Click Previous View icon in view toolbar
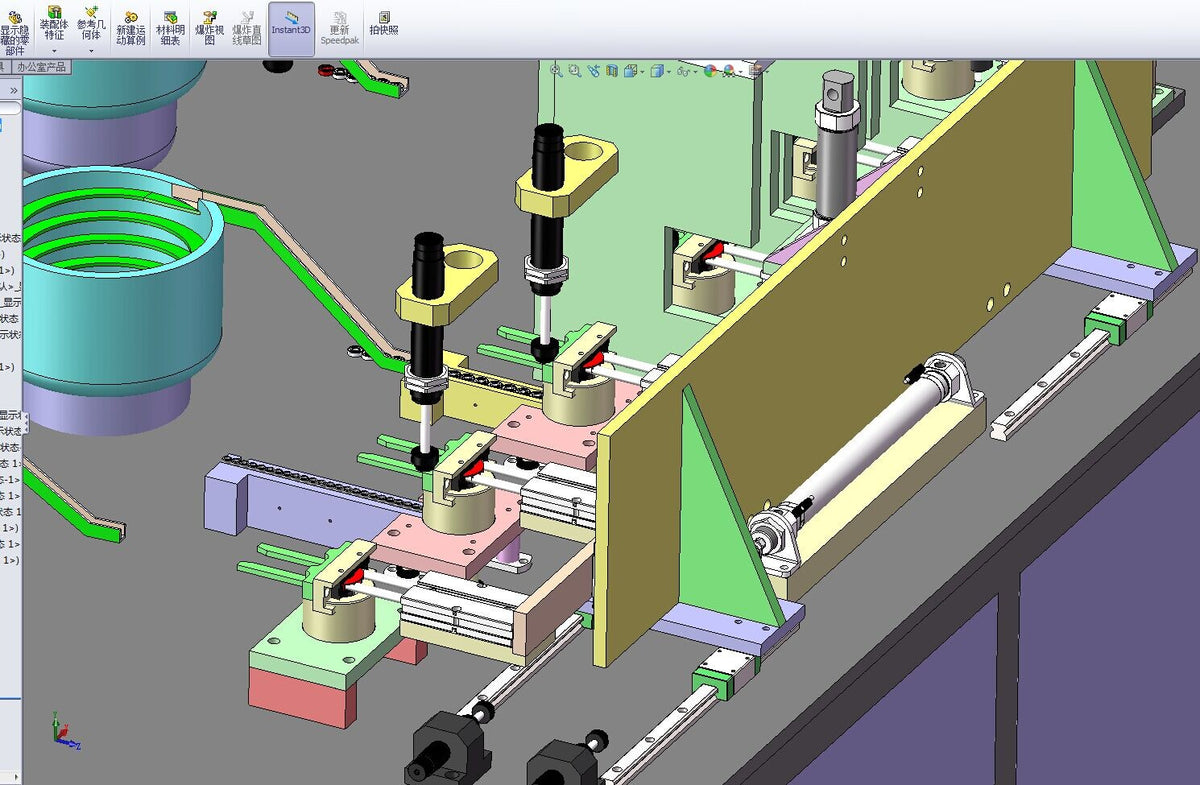This screenshot has width=1200, height=785. point(594,70)
